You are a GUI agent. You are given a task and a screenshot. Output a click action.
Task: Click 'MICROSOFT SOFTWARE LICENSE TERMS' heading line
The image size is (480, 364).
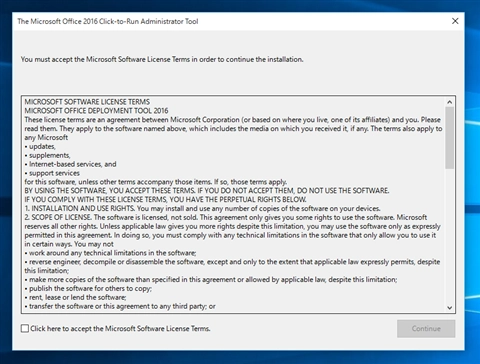[x=87, y=102]
